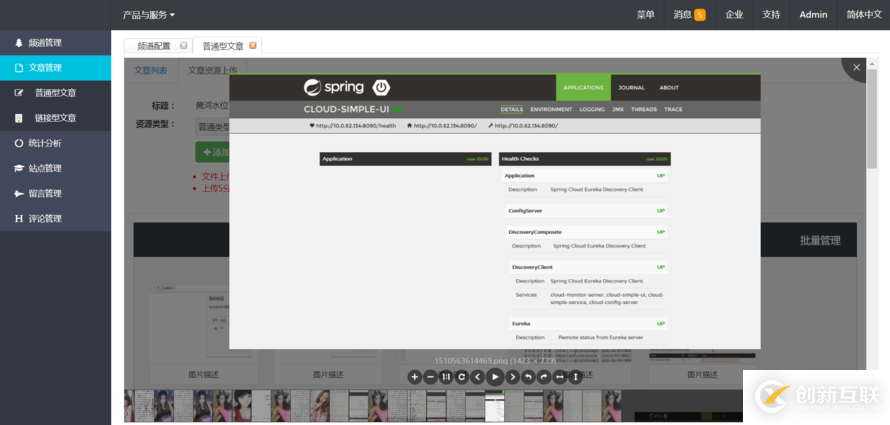Click the H icon beside 评论管理
Screen dimensions: 890x425
19,218
